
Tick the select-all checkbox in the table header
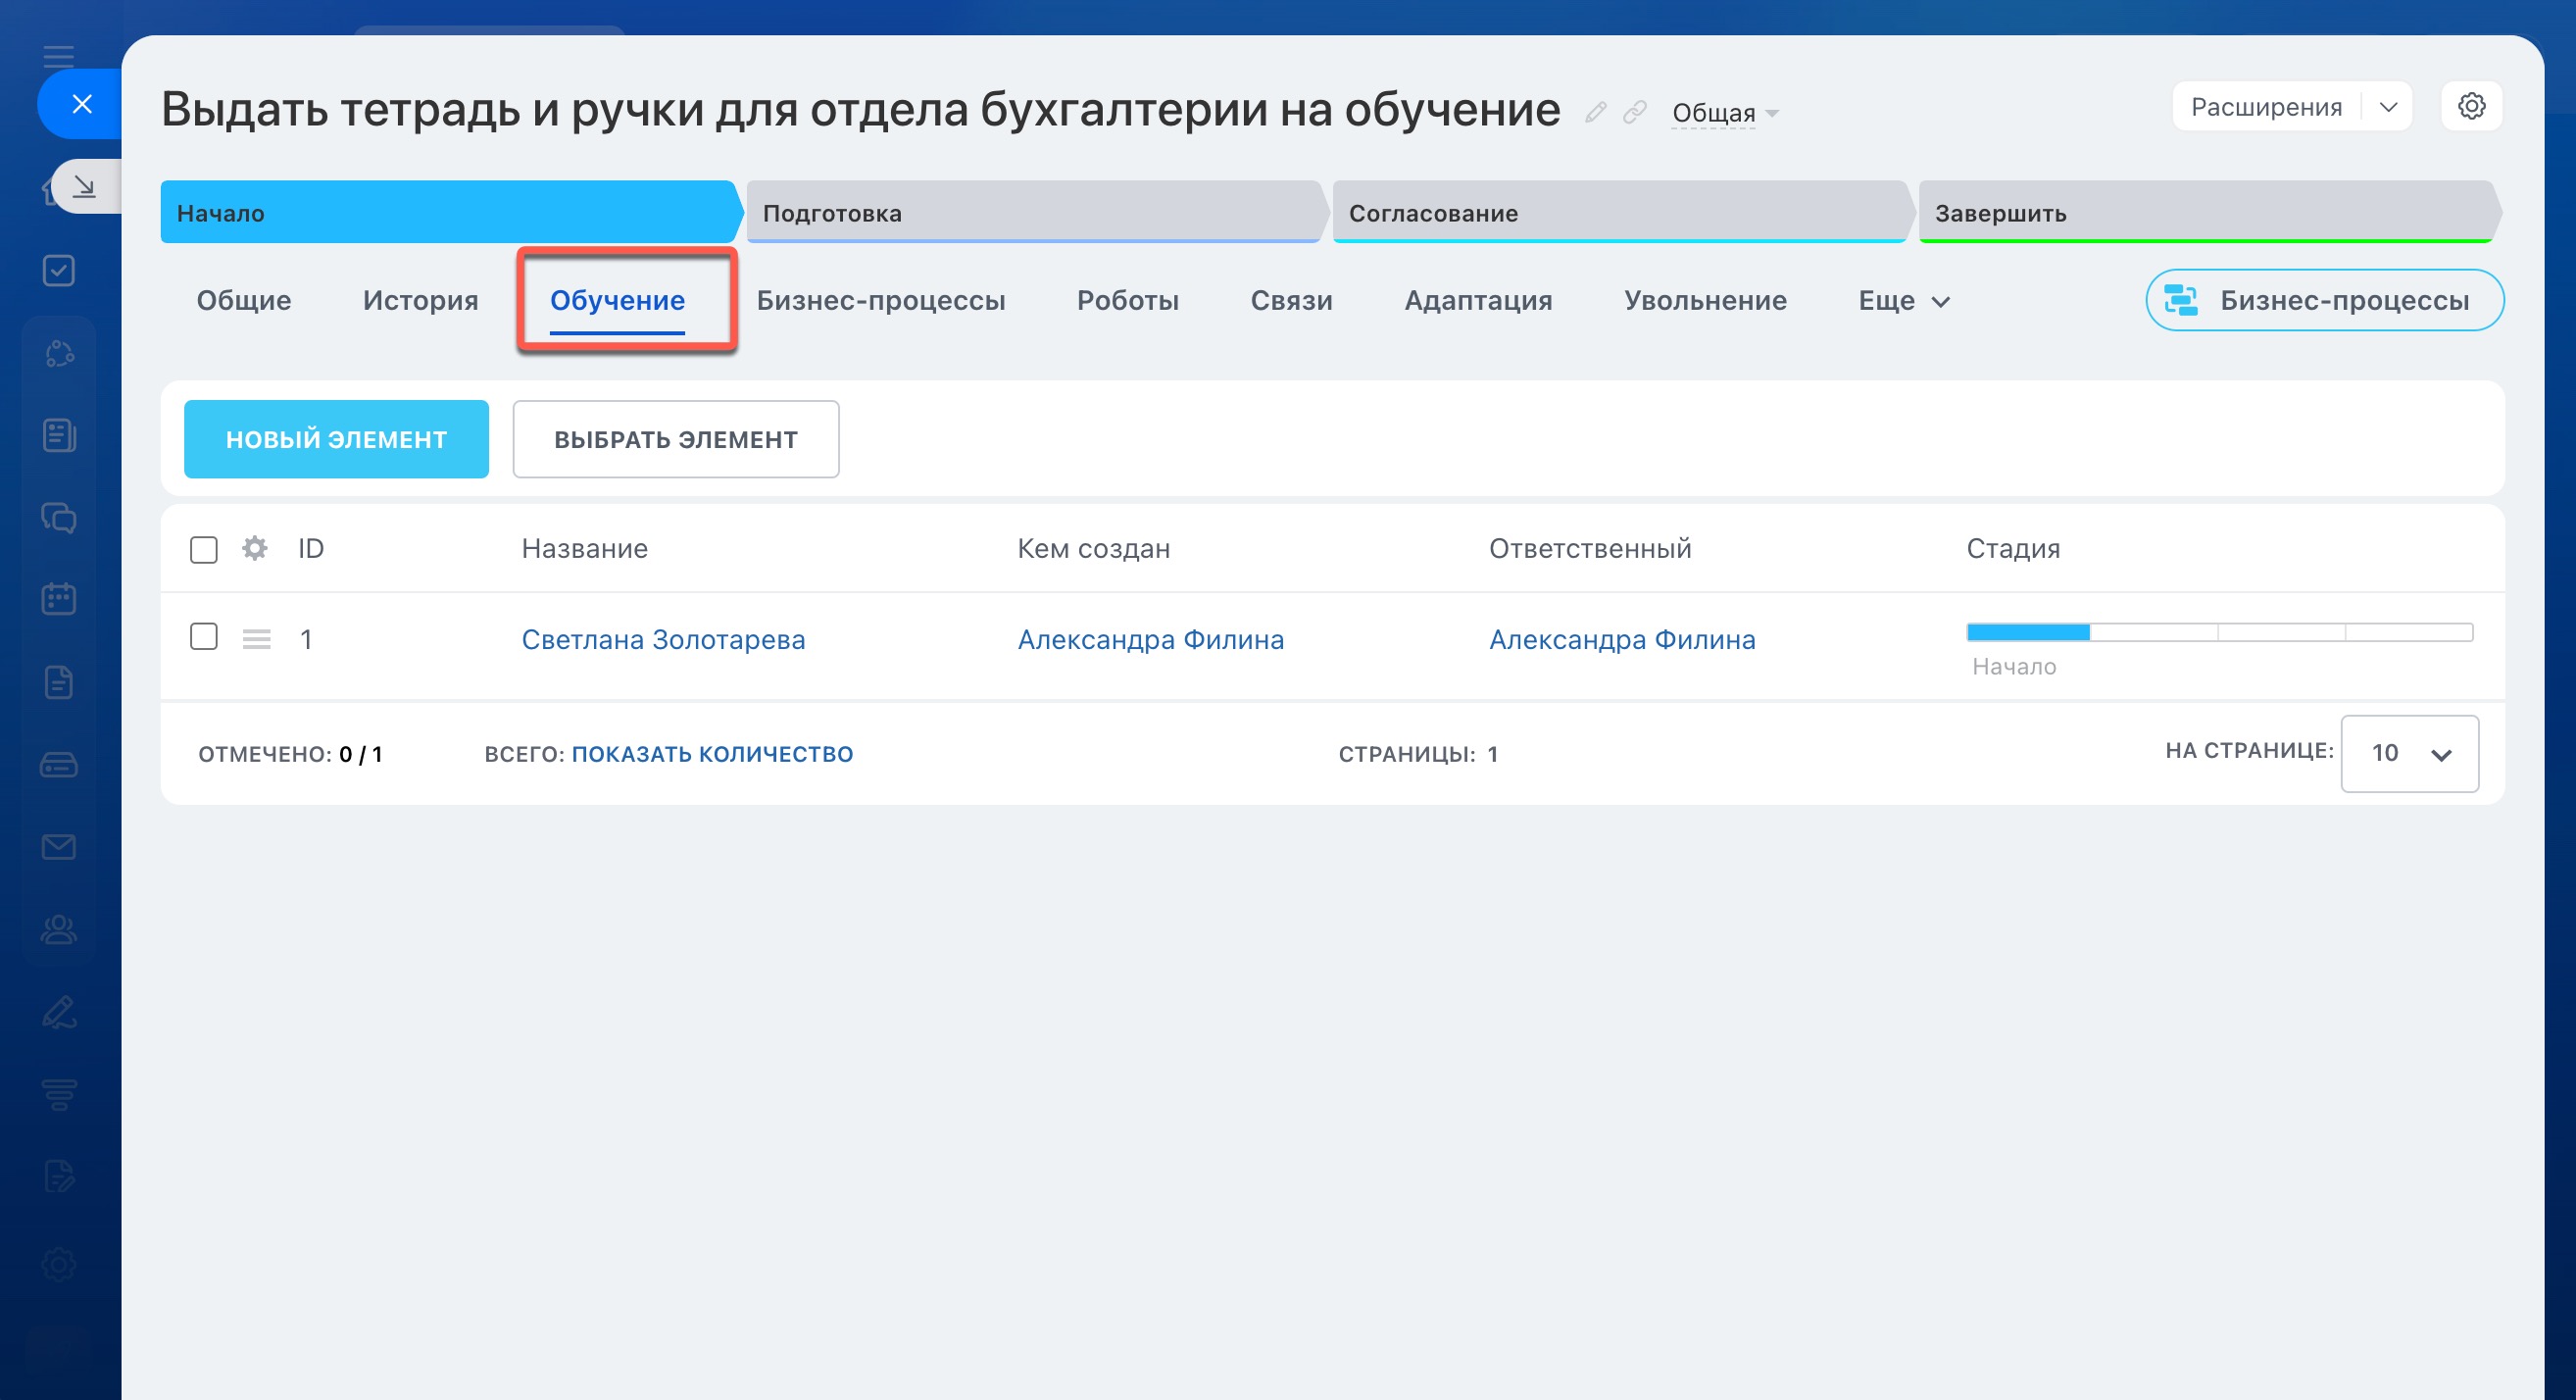(204, 549)
